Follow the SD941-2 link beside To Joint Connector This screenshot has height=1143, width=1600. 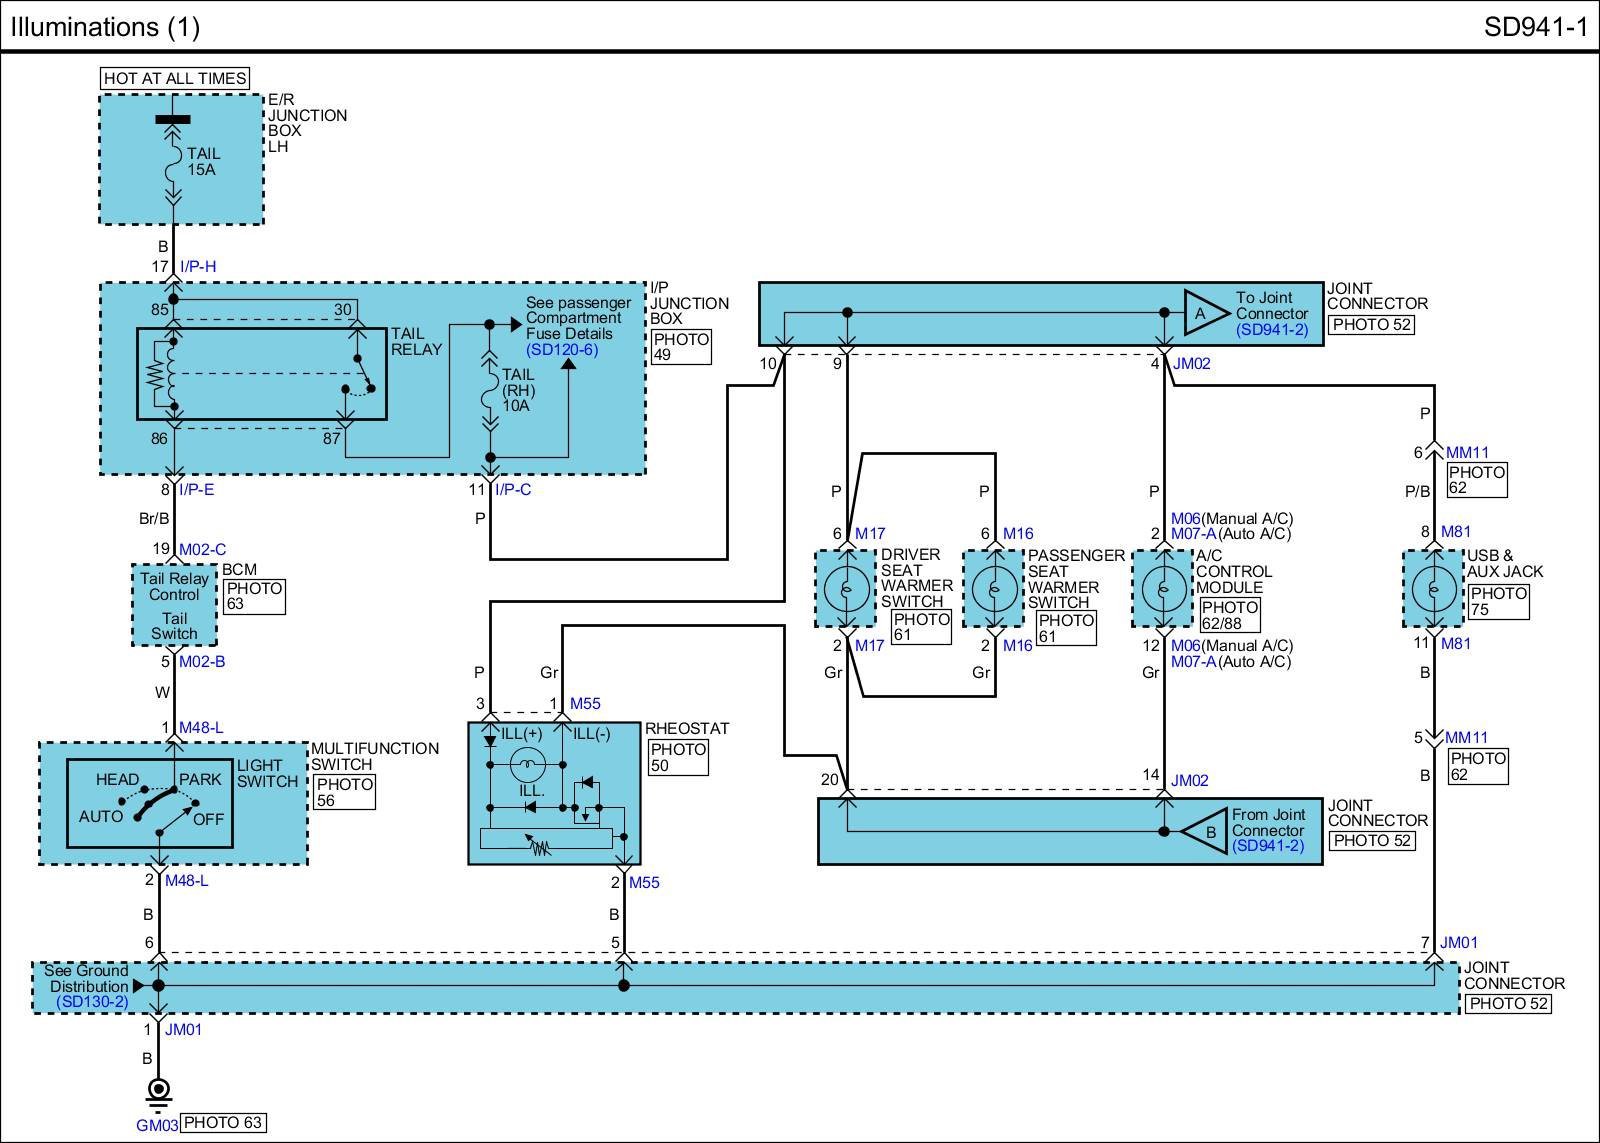(x=1271, y=329)
